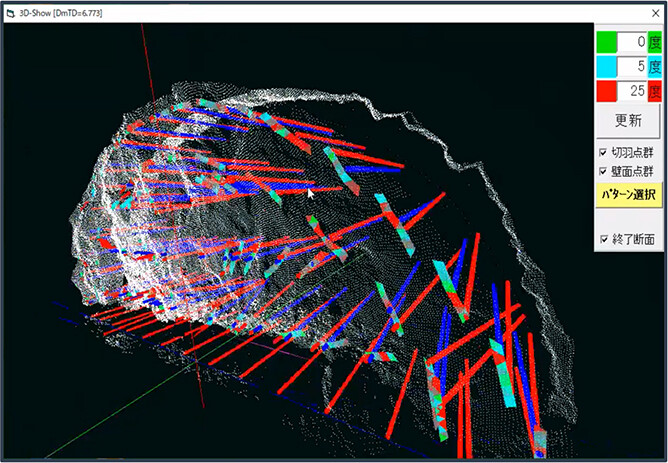Click the red color swatch
The width and height of the screenshot is (668, 463).
[x=607, y=92]
